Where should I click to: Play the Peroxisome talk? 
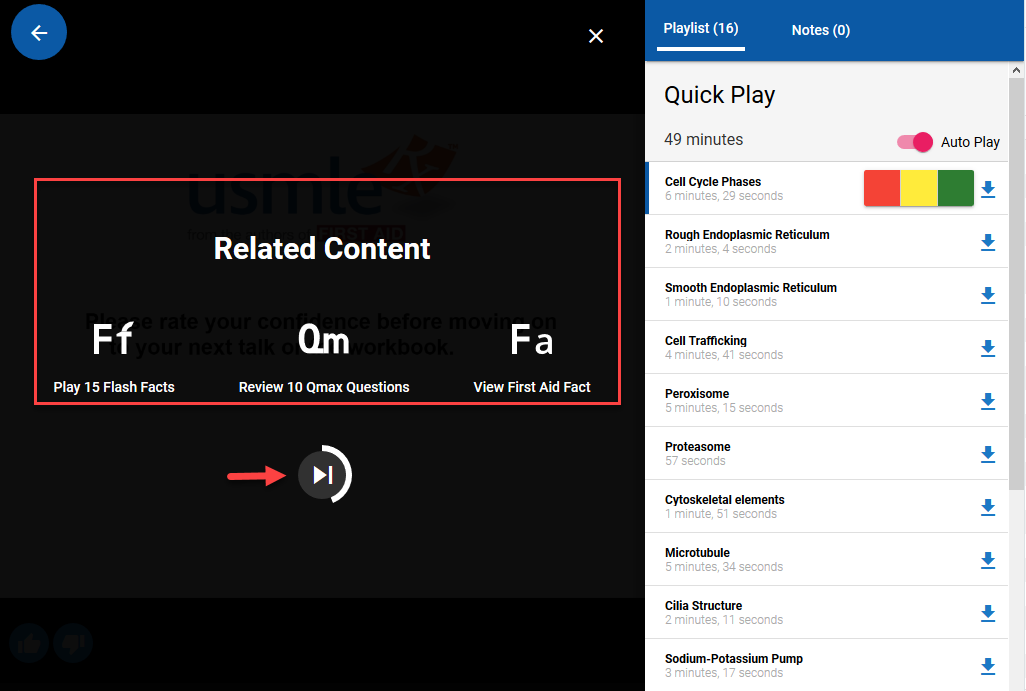click(x=826, y=400)
